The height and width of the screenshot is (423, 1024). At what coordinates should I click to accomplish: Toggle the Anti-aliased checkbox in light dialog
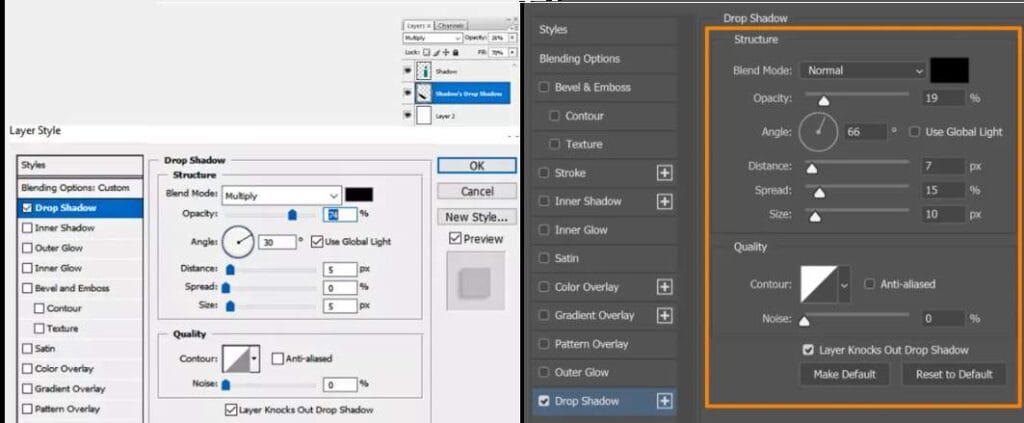(x=278, y=358)
